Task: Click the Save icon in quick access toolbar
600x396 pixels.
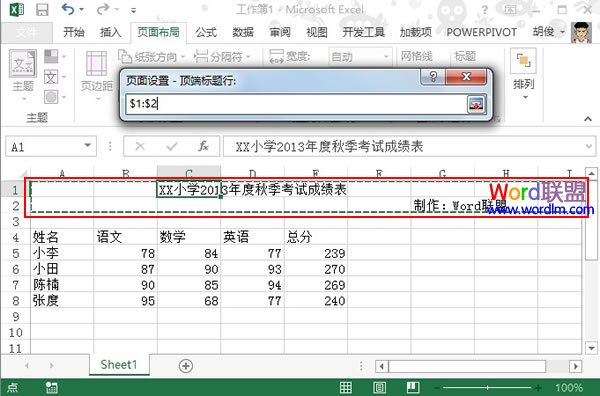Action: (x=42, y=10)
